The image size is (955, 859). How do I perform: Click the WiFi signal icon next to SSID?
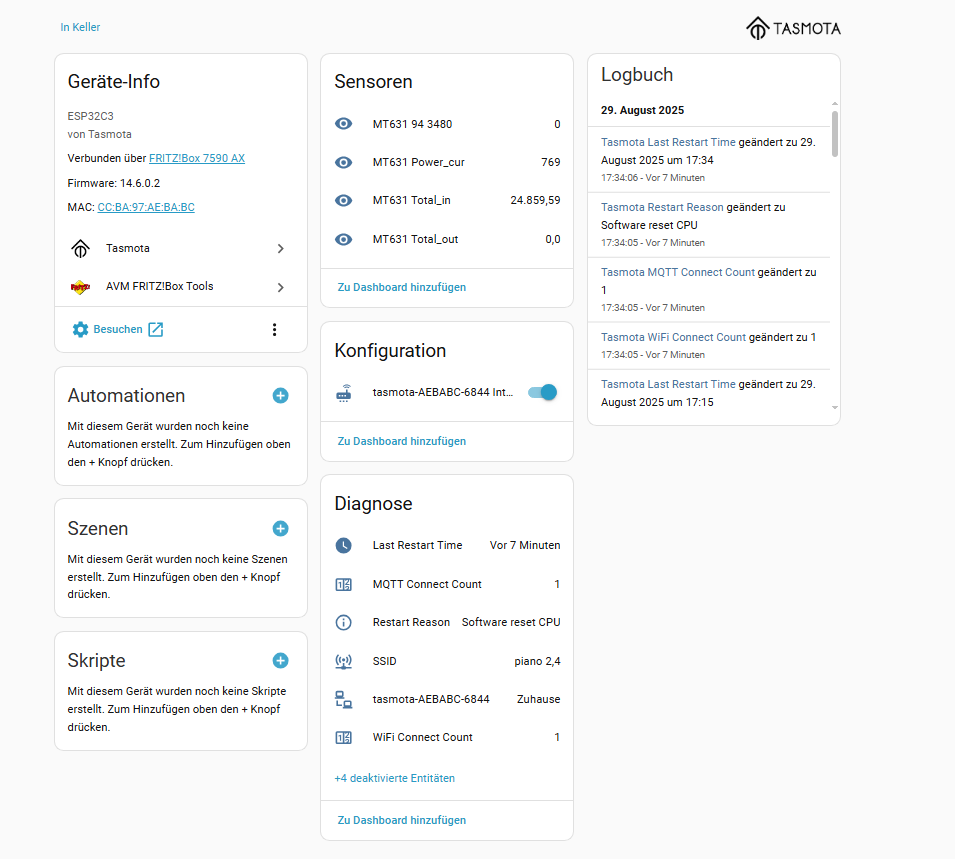[343, 661]
